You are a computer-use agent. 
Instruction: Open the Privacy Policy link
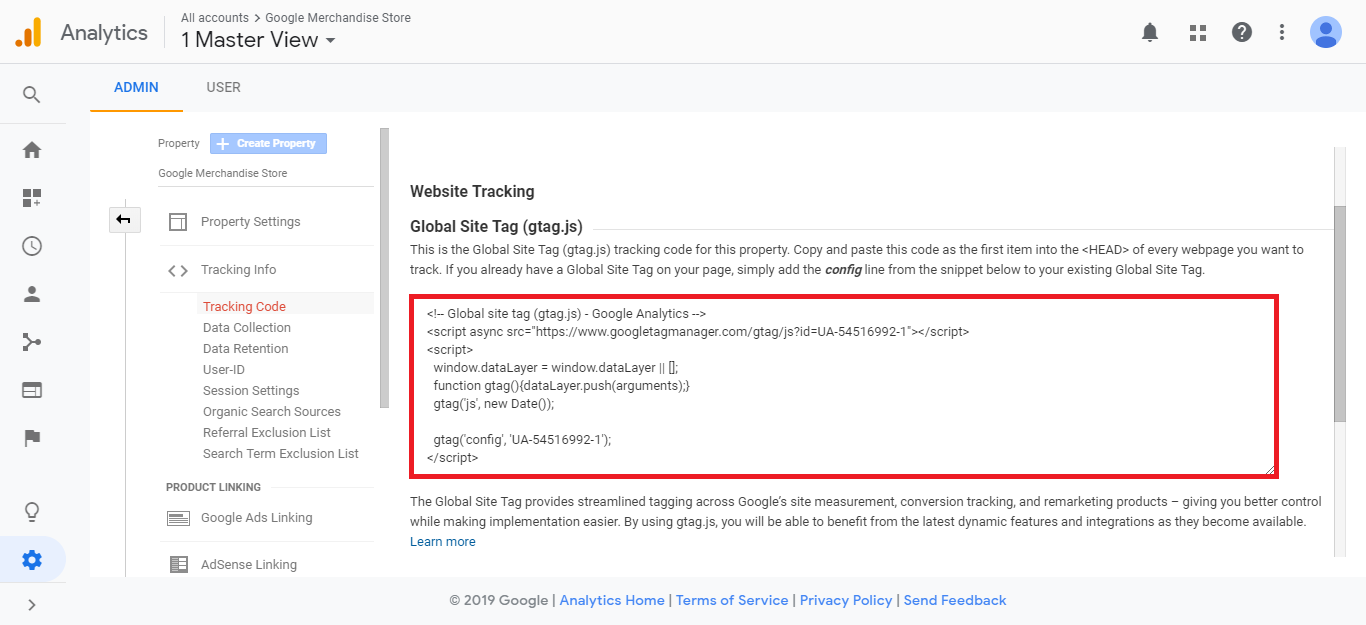click(x=846, y=601)
